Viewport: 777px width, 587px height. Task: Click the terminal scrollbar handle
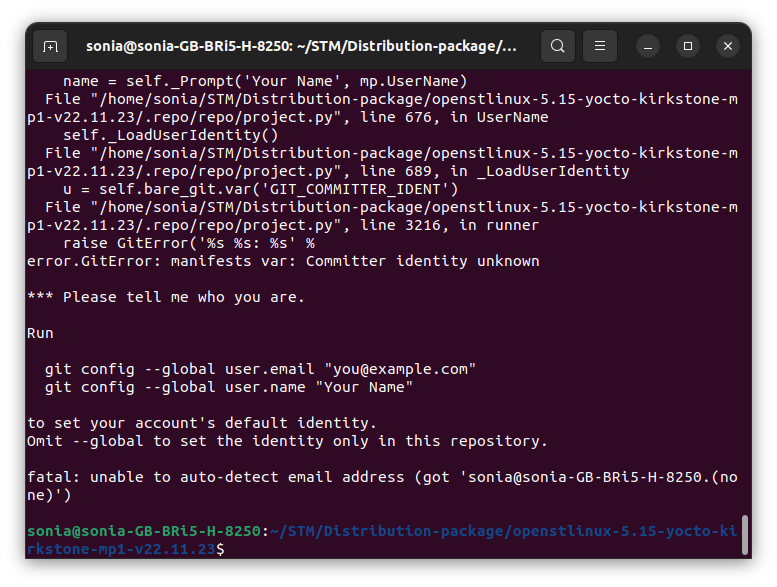tap(744, 535)
